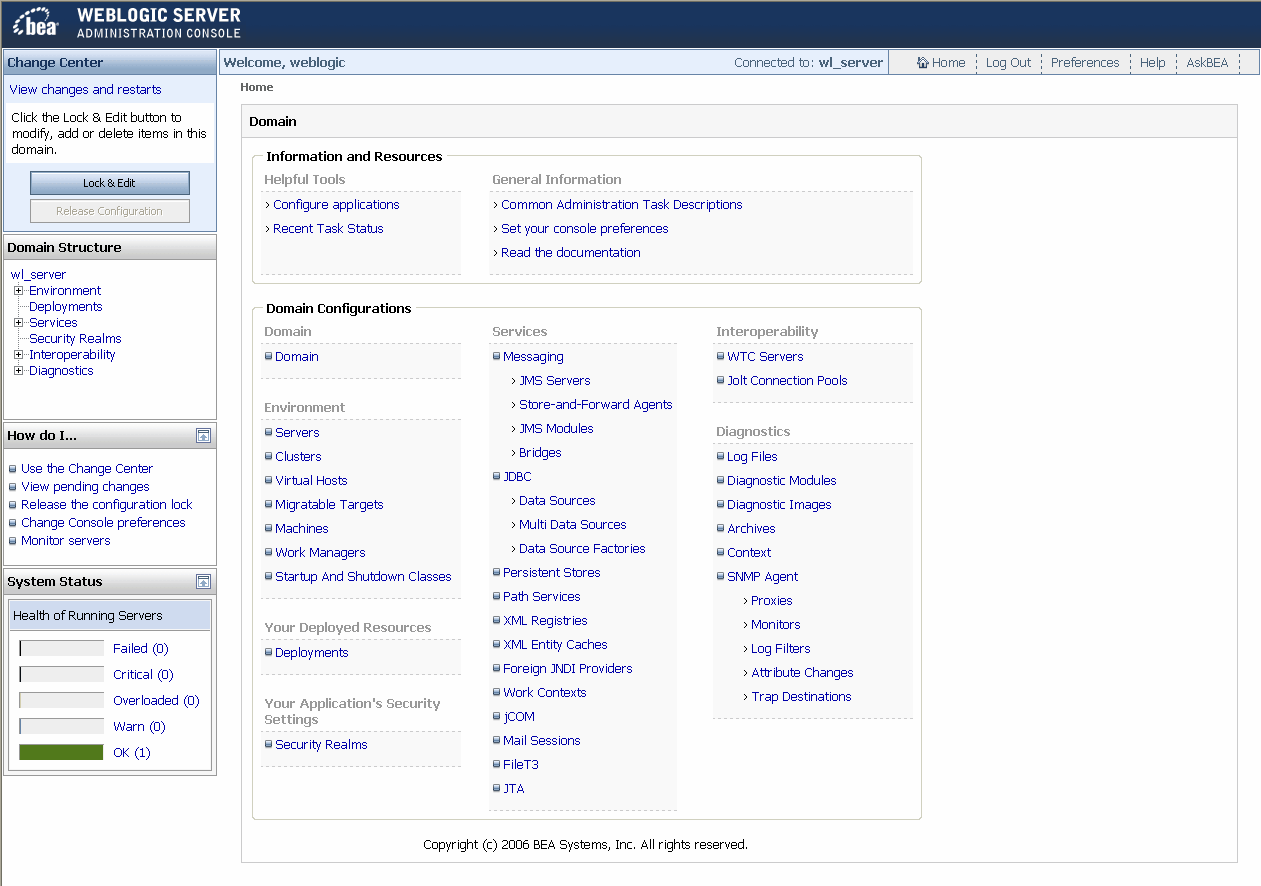The height and width of the screenshot is (886, 1261).
Task: Open the JDBC link
Action: coord(517,477)
